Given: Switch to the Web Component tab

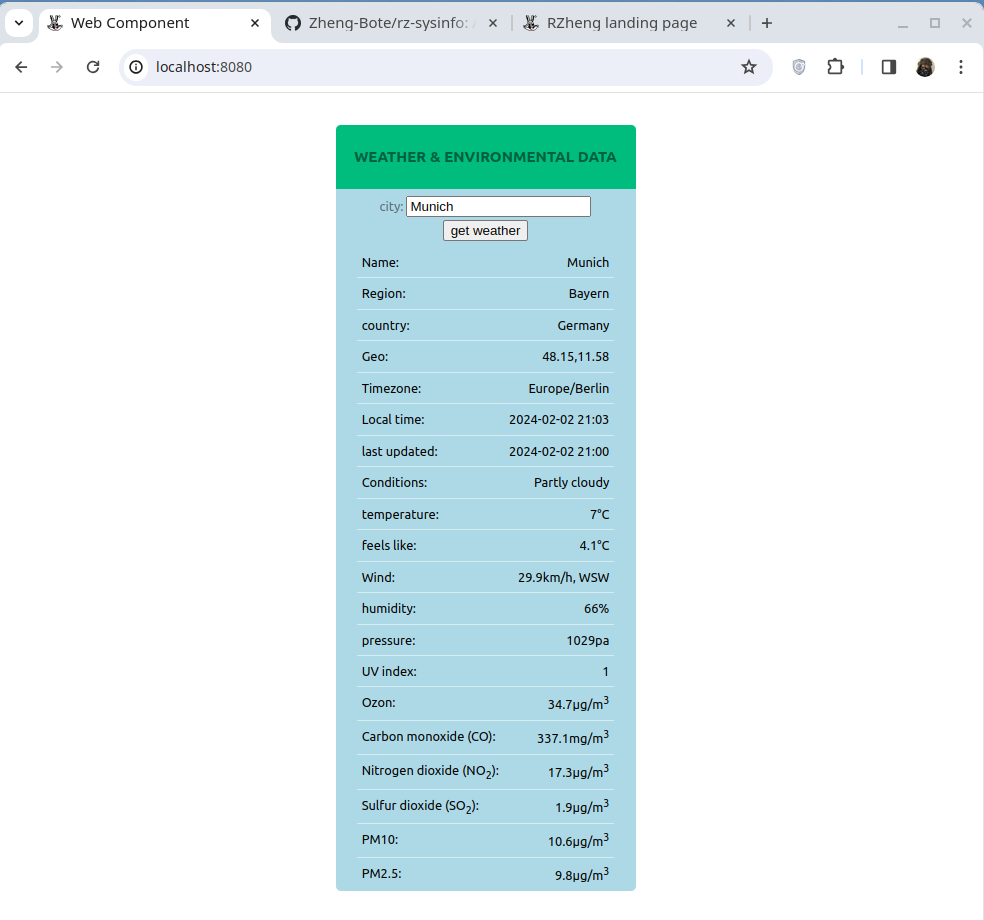Looking at the screenshot, I should (x=155, y=23).
